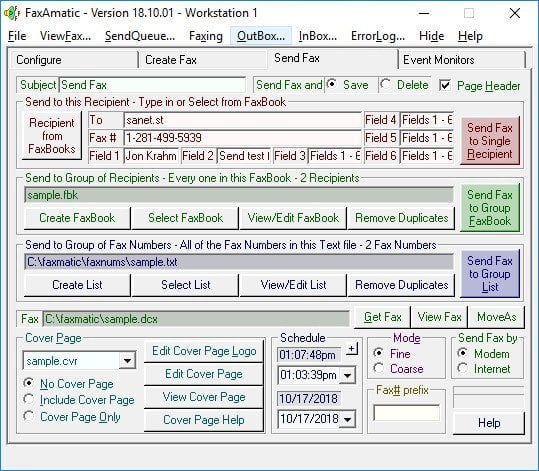Click the schedule plus button
This screenshot has height=471, width=539.
click(351, 349)
